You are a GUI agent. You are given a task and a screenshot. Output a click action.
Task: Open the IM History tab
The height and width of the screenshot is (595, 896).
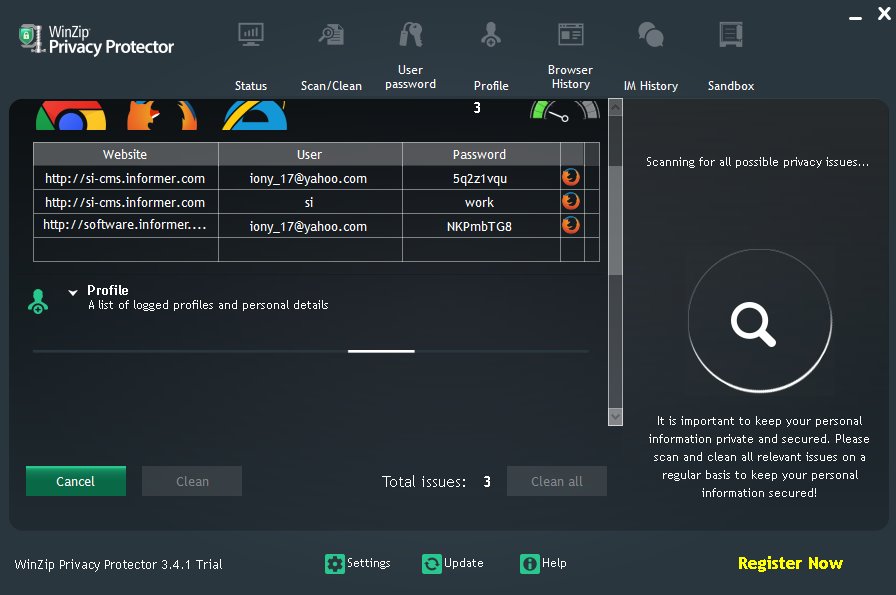click(x=651, y=86)
